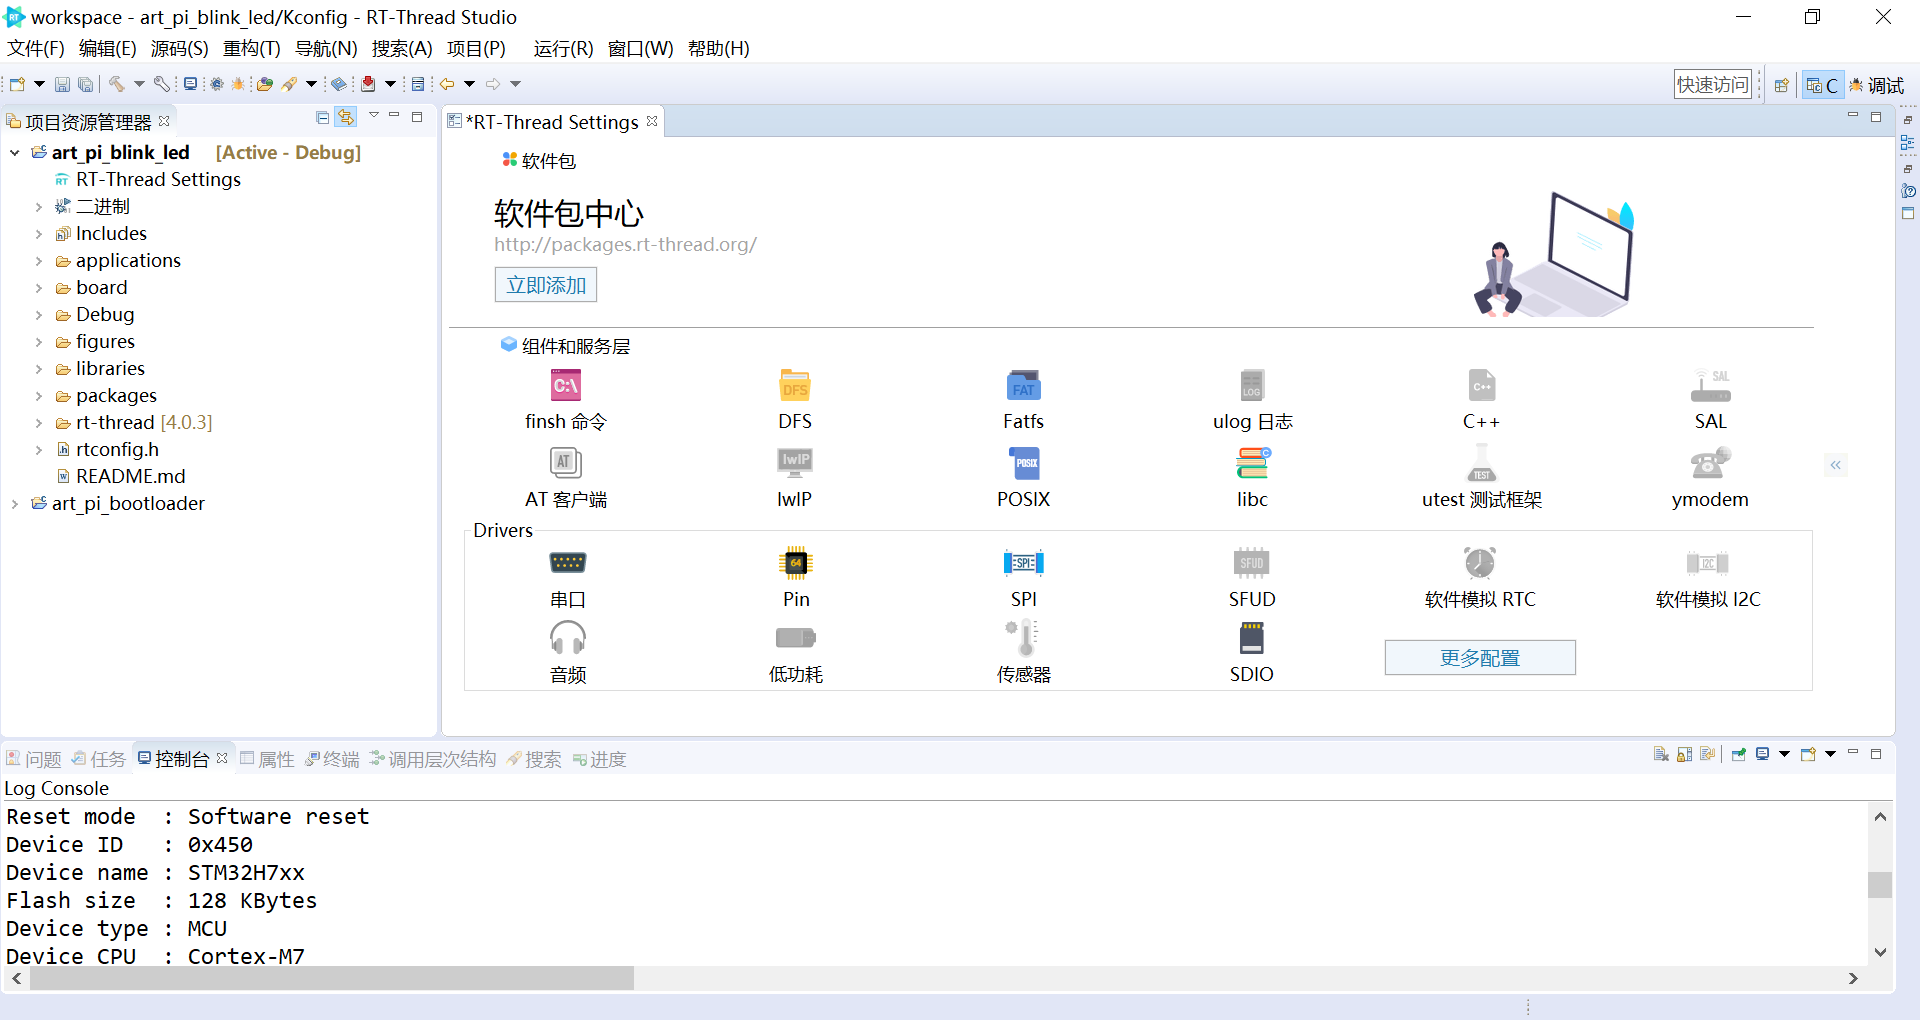The height and width of the screenshot is (1020, 1920).
Task: Click the 更多配置 button
Action: pyautogui.click(x=1480, y=658)
